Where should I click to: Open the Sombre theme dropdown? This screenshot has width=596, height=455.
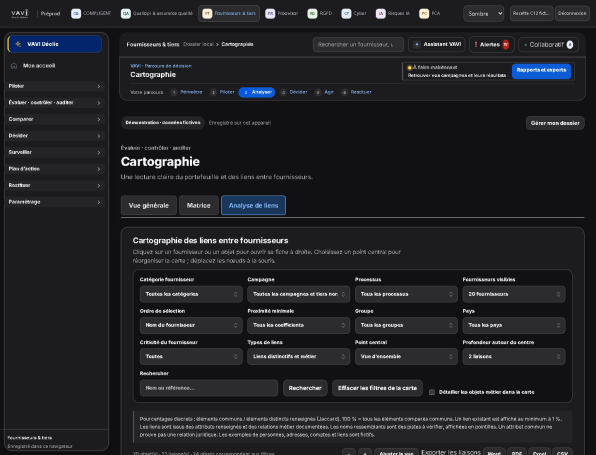tap(483, 14)
